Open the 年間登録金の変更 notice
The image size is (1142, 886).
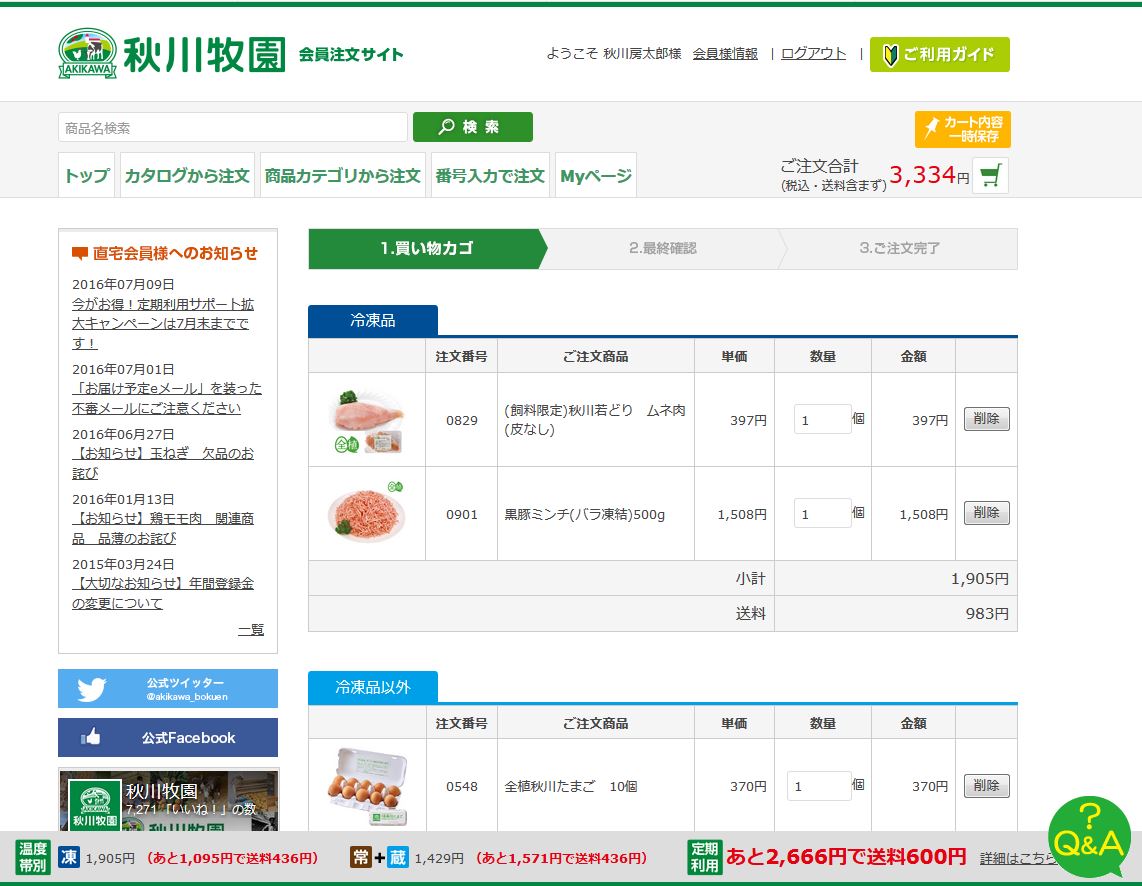pyautogui.click(x=162, y=593)
